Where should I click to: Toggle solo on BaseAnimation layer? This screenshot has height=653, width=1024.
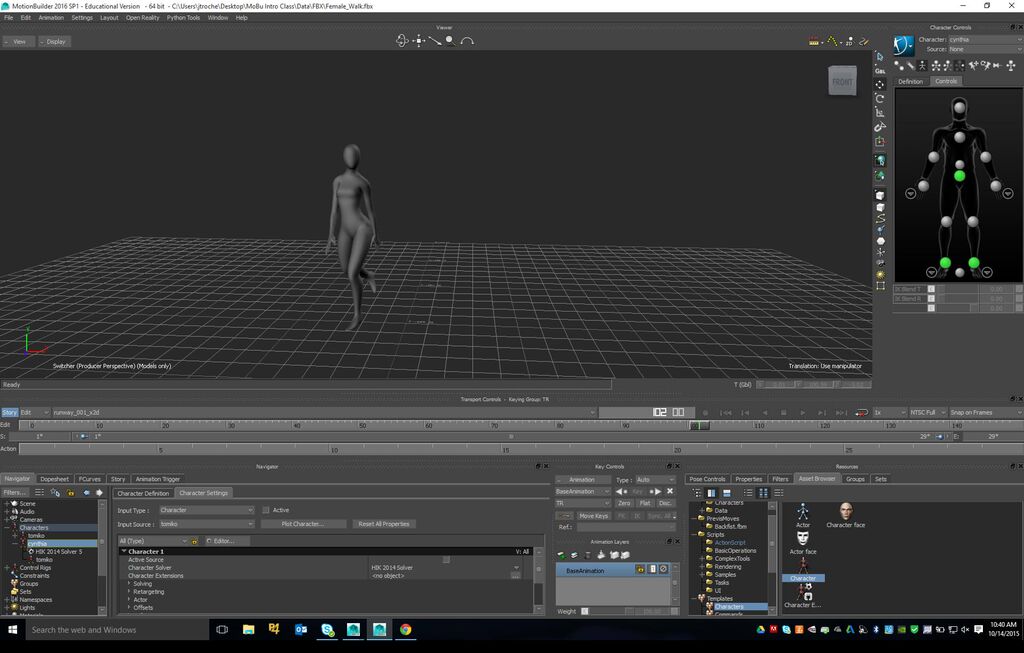tap(652, 569)
